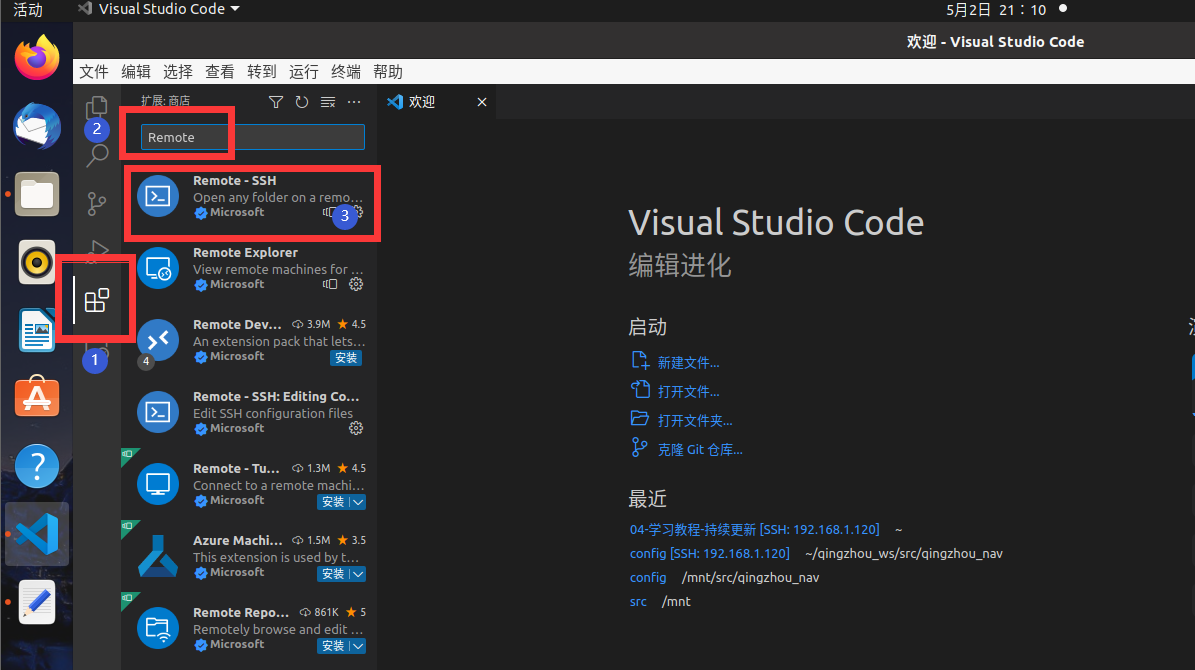Image resolution: width=1195 pixels, height=670 pixels.
Task: Open the Help app from the dock
Action: tap(37, 466)
